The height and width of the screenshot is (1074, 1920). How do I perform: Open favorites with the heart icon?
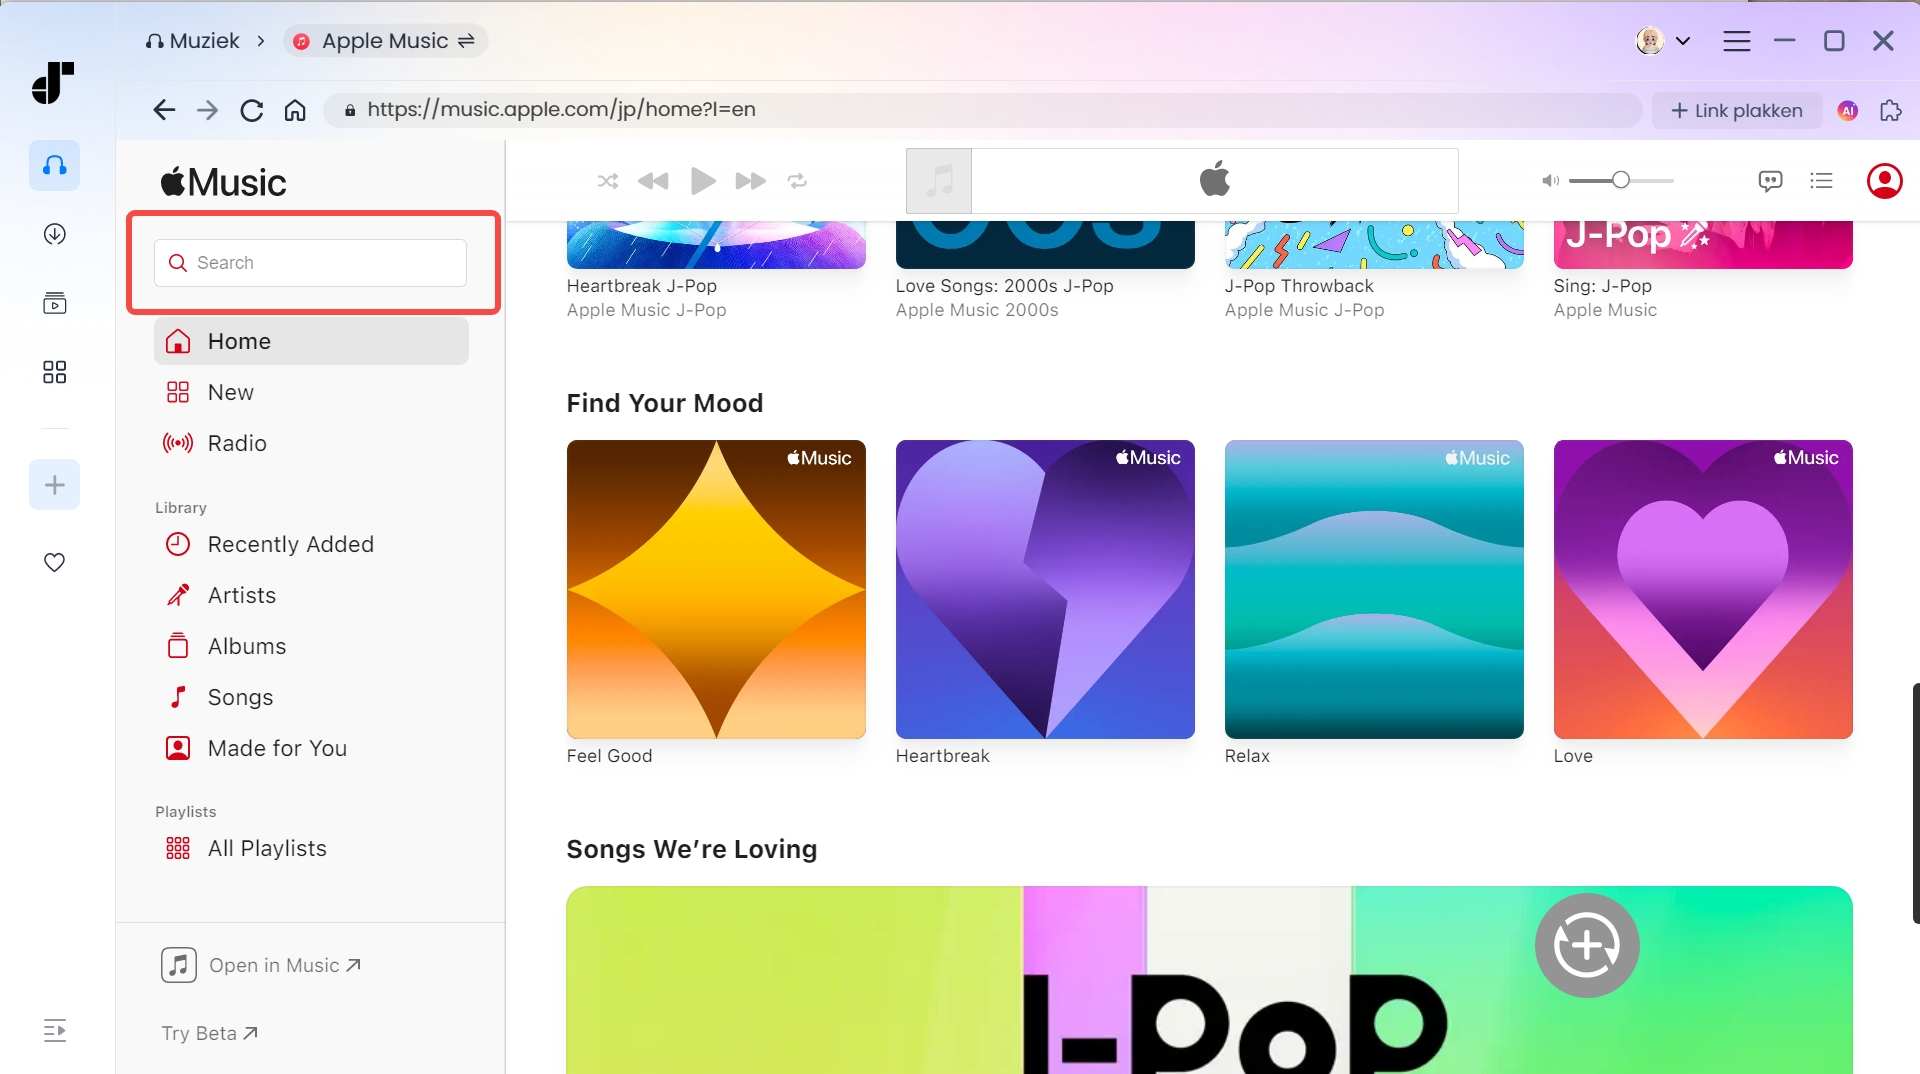tap(54, 562)
